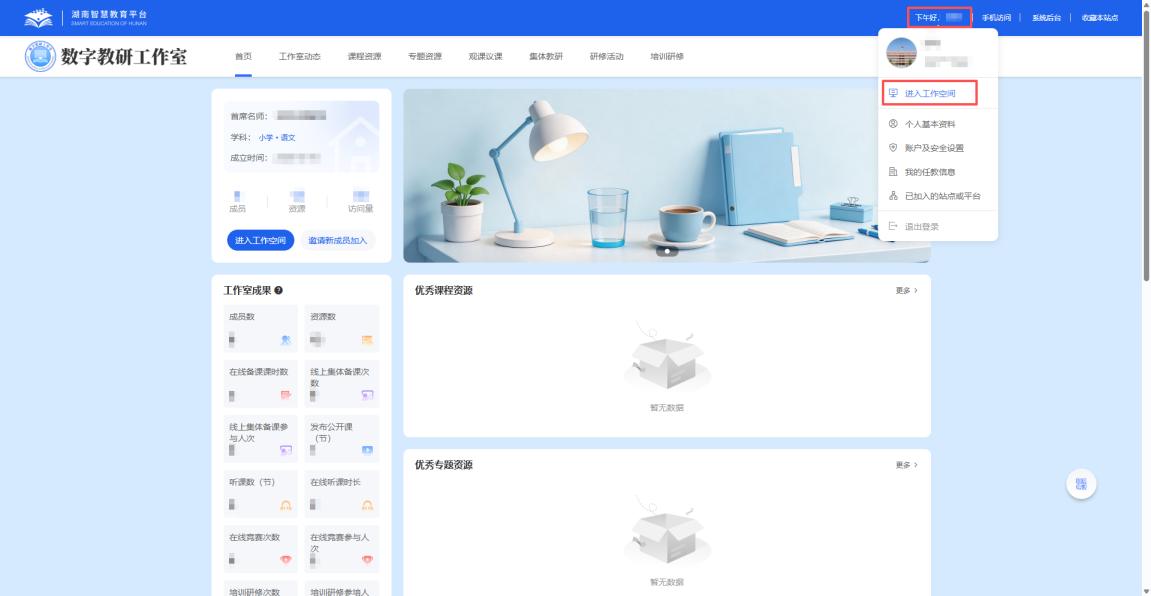Select the 集体教研 tab

(546, 57)
